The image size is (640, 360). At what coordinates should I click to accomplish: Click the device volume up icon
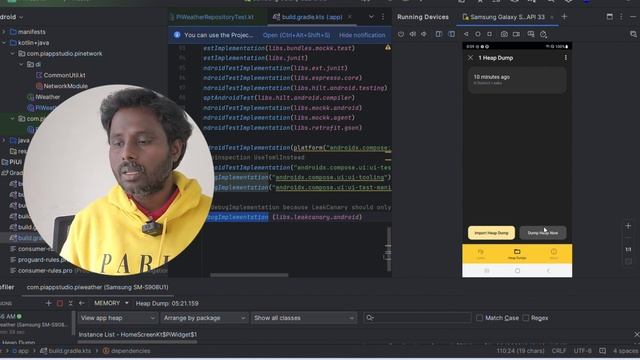tap(413, 34)
